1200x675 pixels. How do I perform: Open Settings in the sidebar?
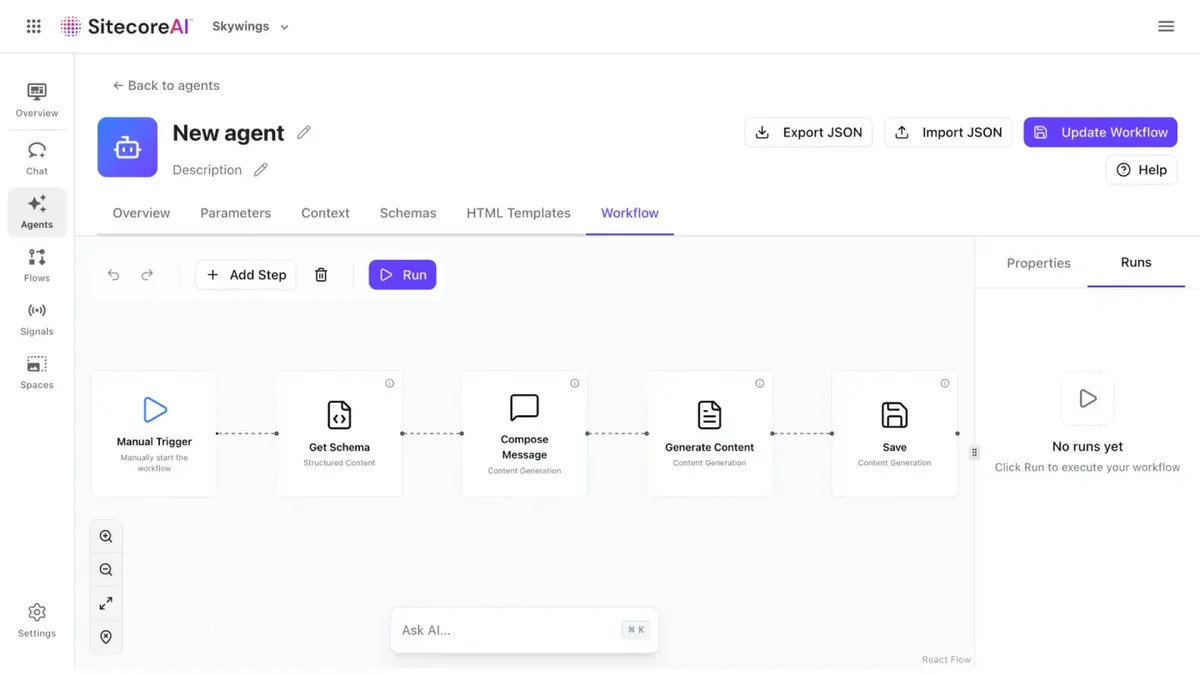coord(37,620)
